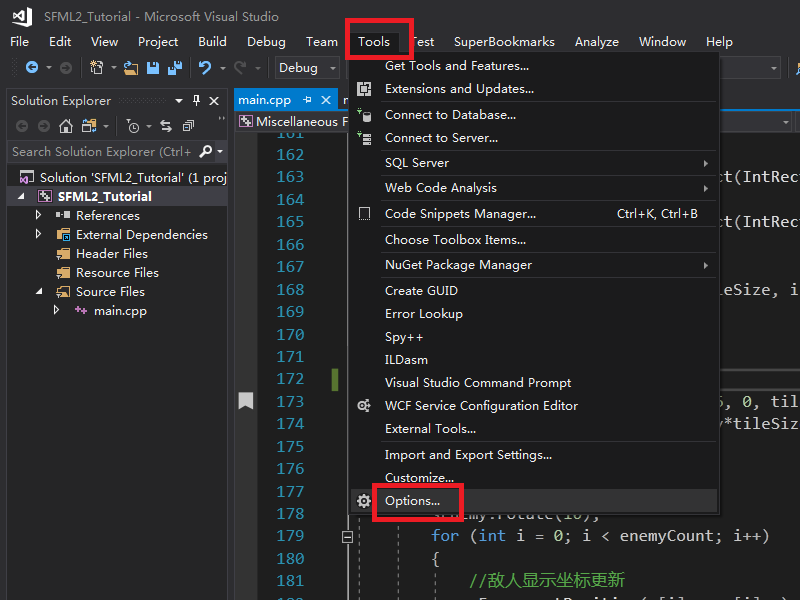Click the Solution Explorer Pending Changes Filter icon
This screenshot has width=800, height=600.
133,126
